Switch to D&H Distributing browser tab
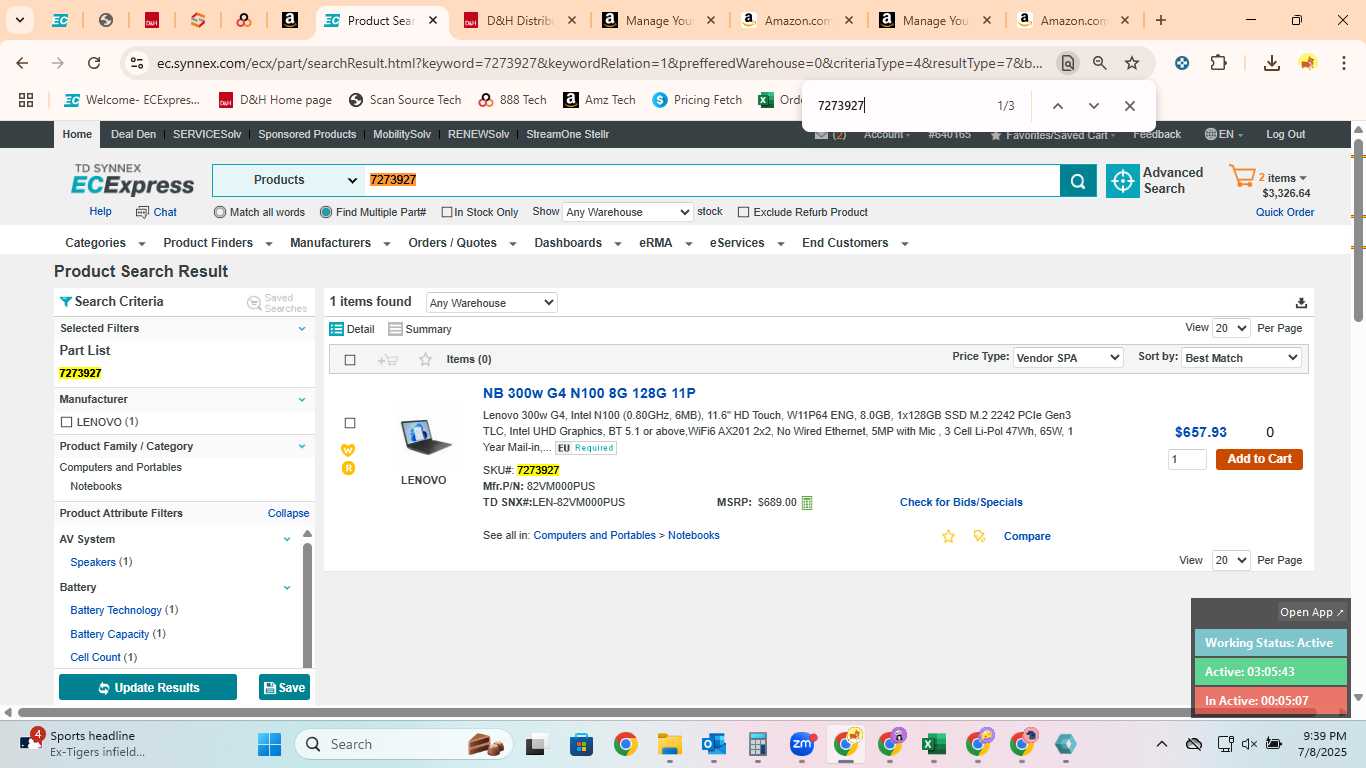The height and width of the screenshot is (768, 1366). 519,20
